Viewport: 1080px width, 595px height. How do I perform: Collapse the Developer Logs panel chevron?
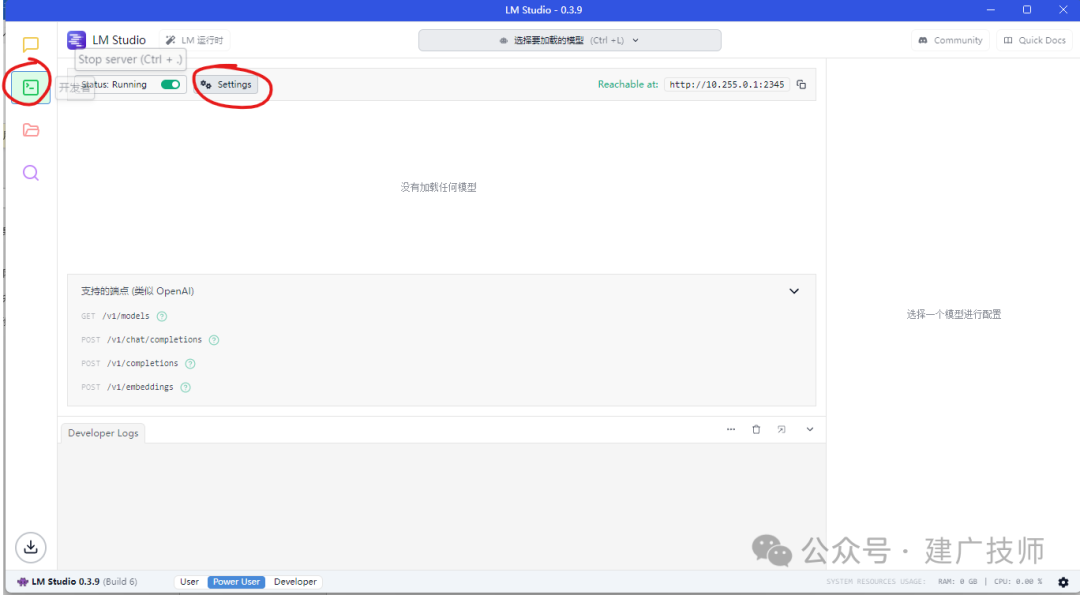tap(810, 429)
